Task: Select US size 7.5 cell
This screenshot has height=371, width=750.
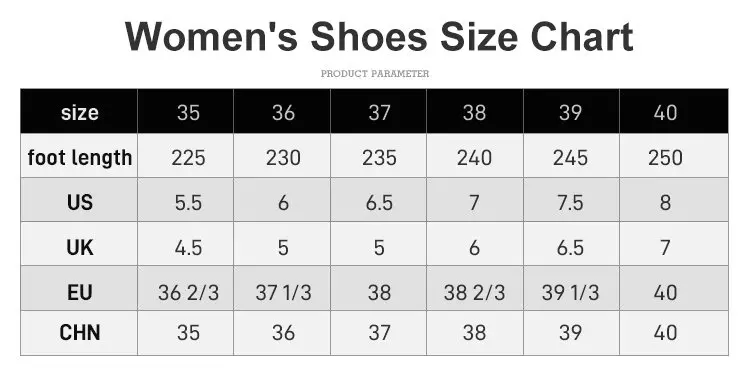Action: [x=572, y=200]
